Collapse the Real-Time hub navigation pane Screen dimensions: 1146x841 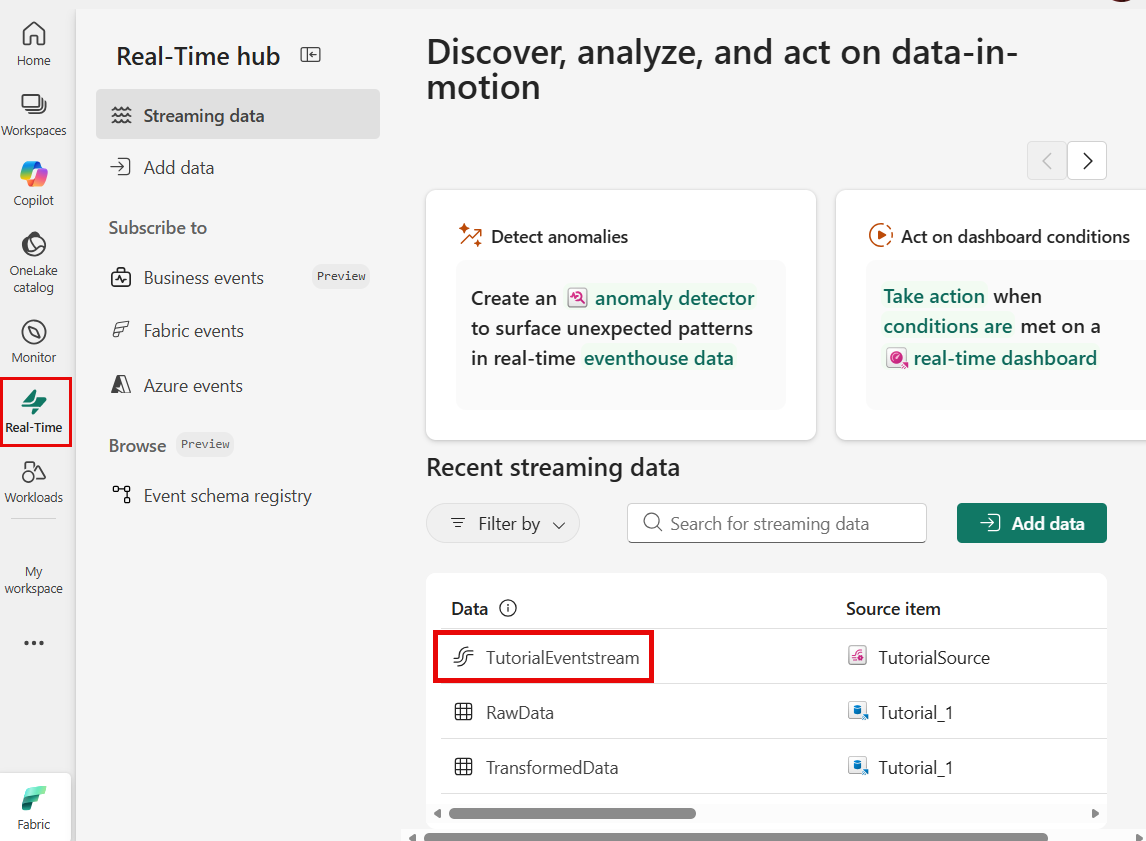(x=311, y=55)
